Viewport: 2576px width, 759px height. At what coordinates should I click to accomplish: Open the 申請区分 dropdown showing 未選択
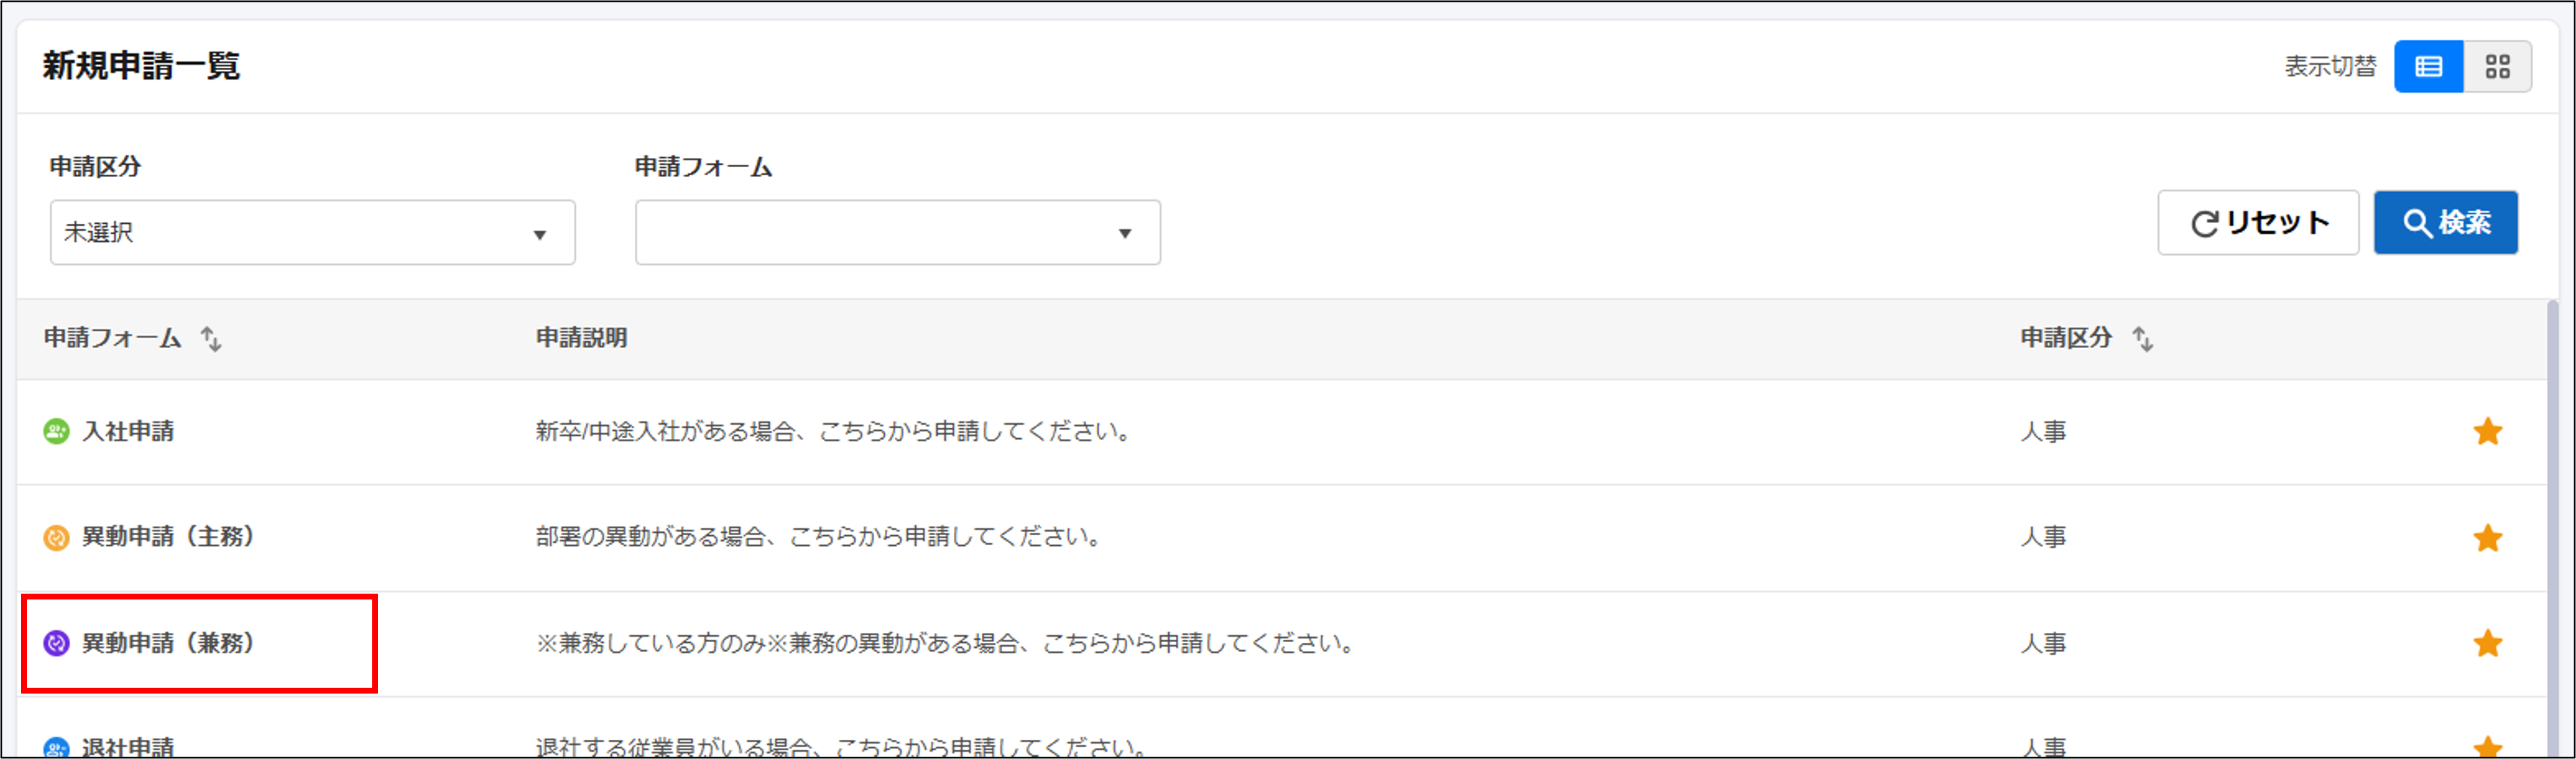pos(312,233)
